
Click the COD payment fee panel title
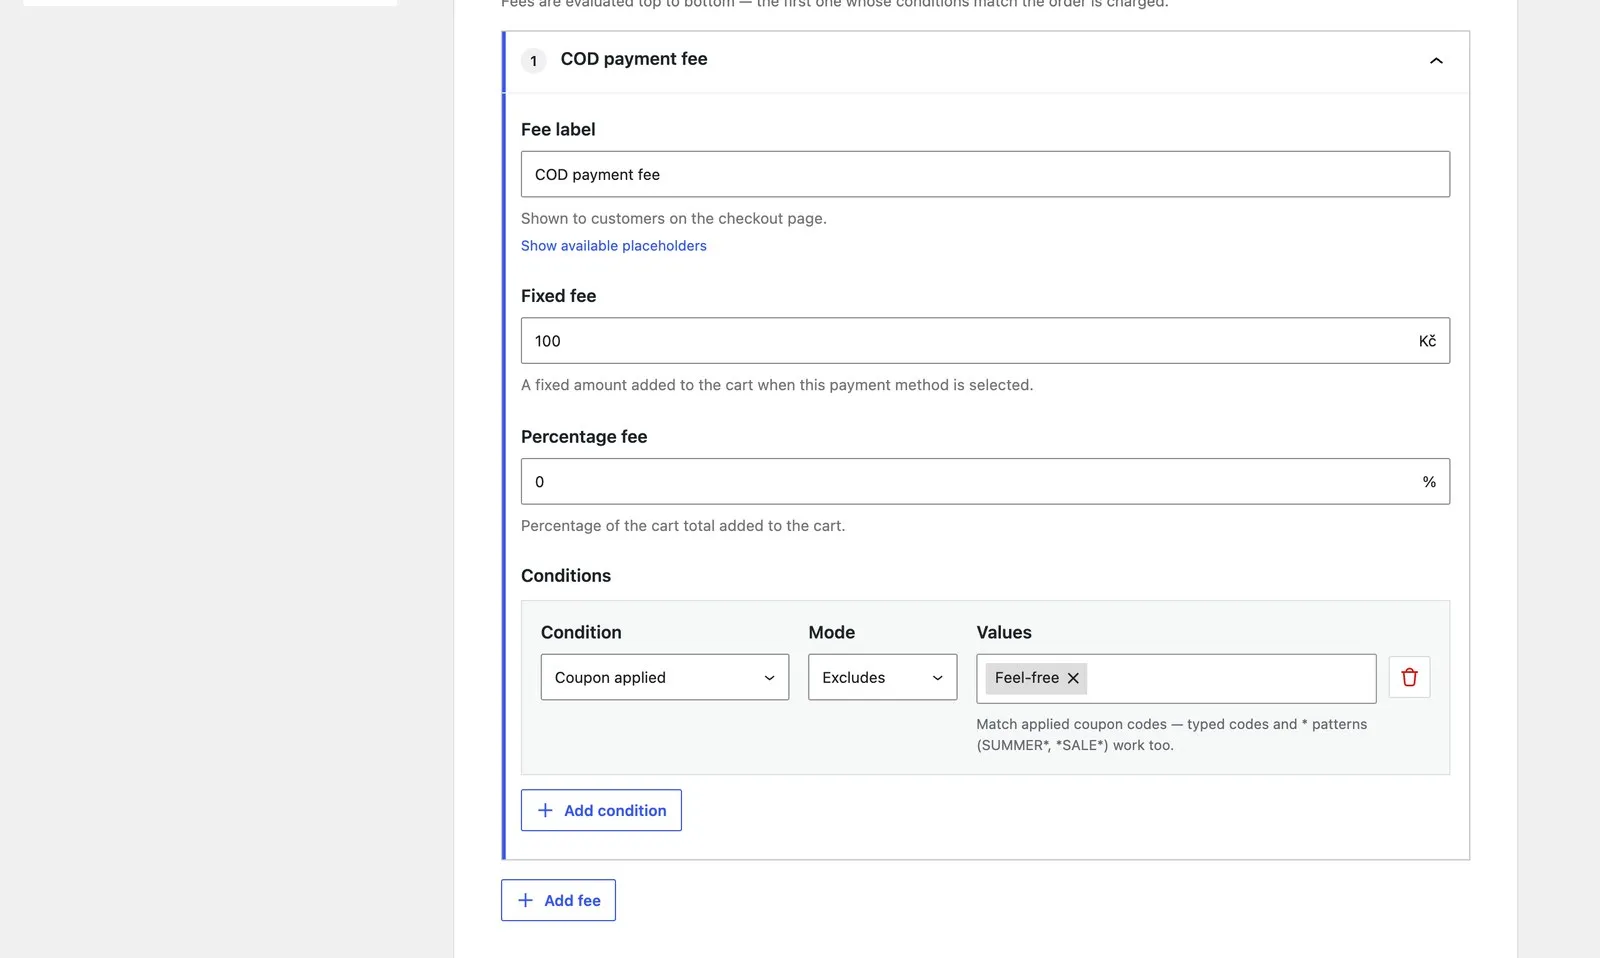point(634,59)
